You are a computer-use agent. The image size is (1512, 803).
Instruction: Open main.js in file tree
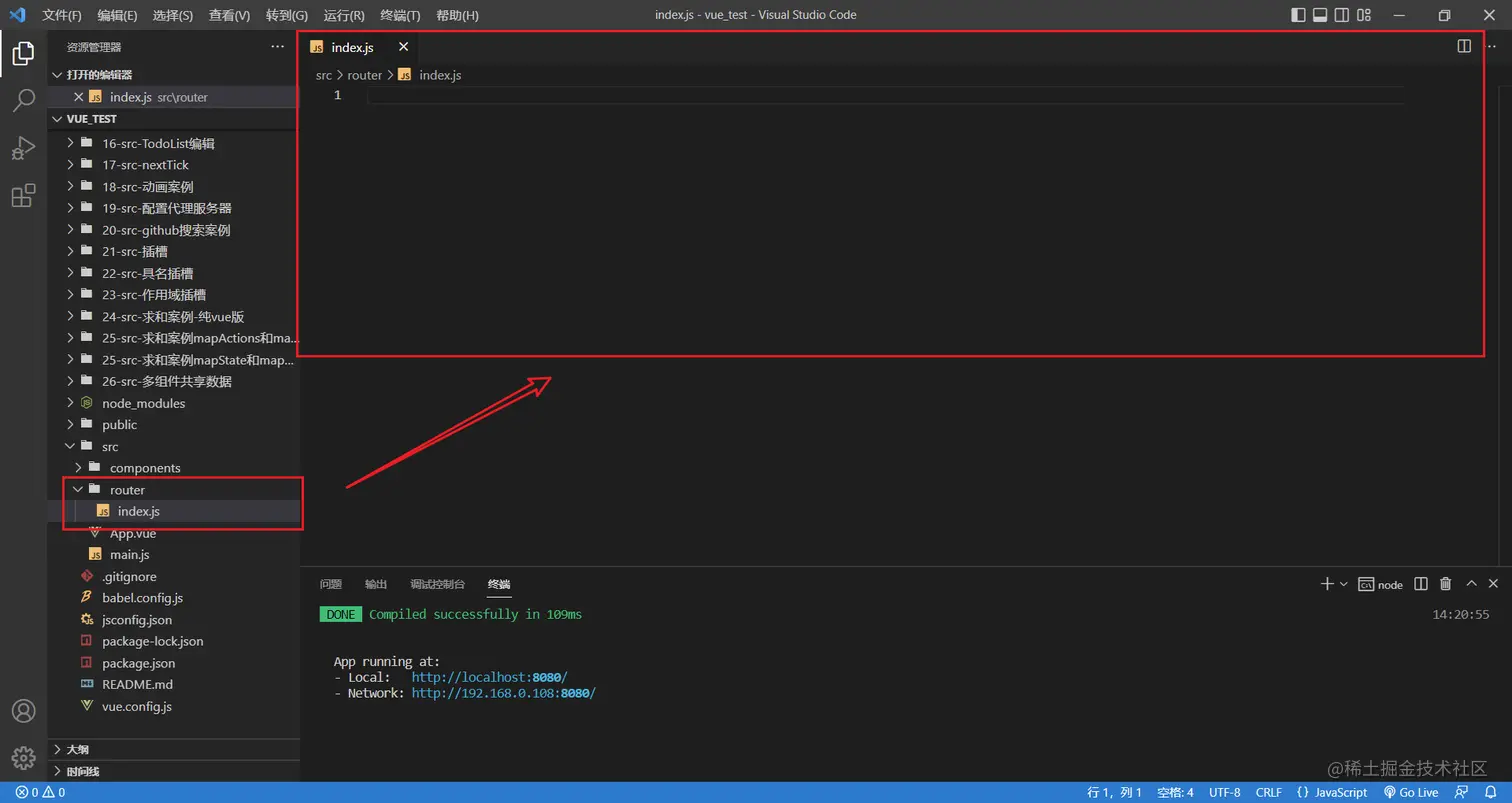173,554
